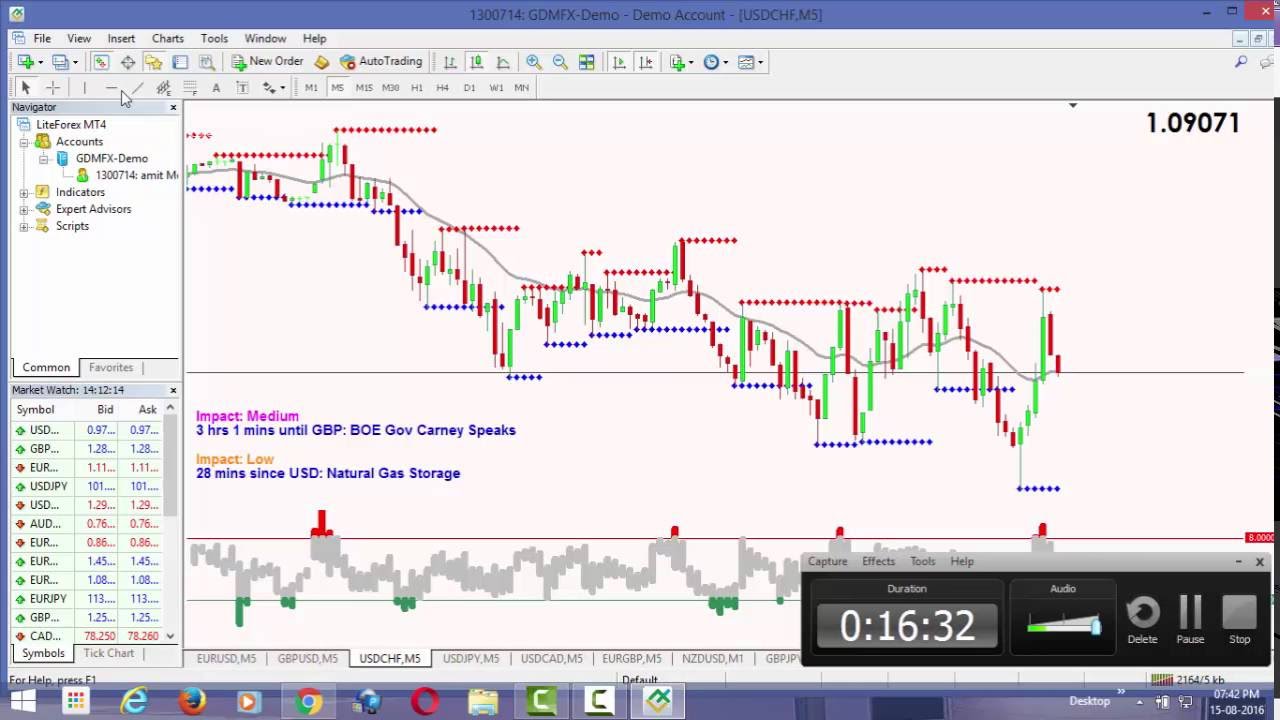Switch to line chart icon
The width and height of the screenshot is (1280, 720).
coord(503,62)
